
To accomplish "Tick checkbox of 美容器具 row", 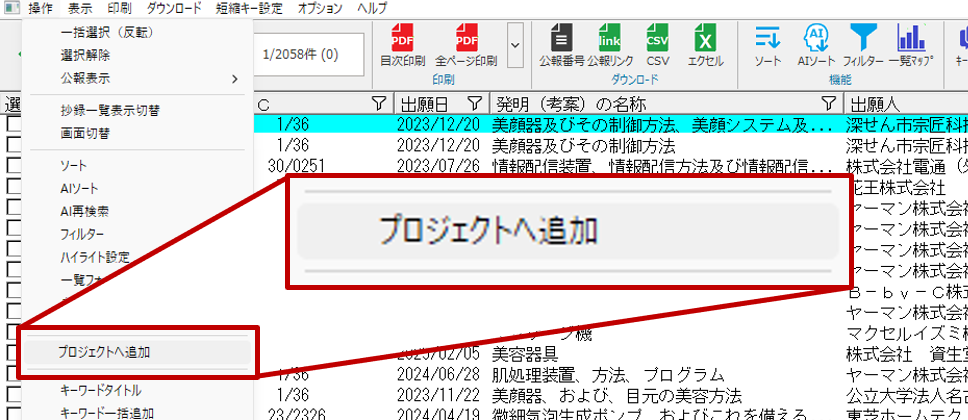I will (x=14, y=354).
